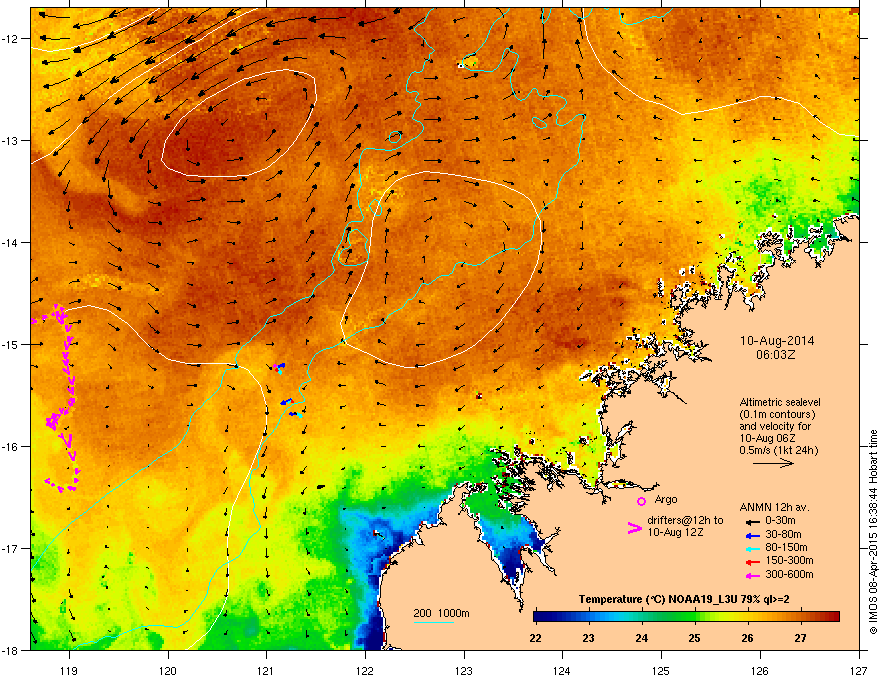Click the -18 latitude axis label
This screenshot has width=880, height=680.
click(x=10, y=650)
